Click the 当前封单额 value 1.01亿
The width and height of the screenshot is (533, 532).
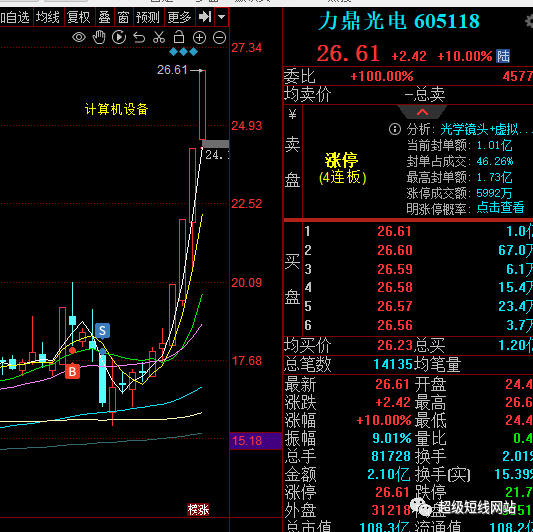(x=494, y=145)
